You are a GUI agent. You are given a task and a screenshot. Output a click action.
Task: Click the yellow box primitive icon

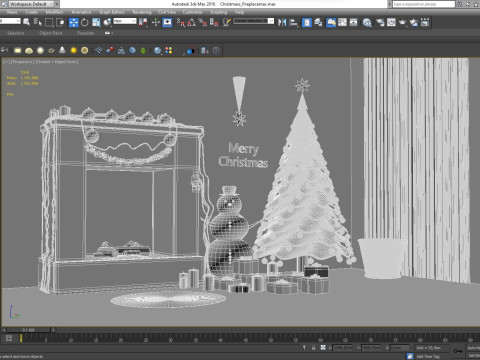18,50
